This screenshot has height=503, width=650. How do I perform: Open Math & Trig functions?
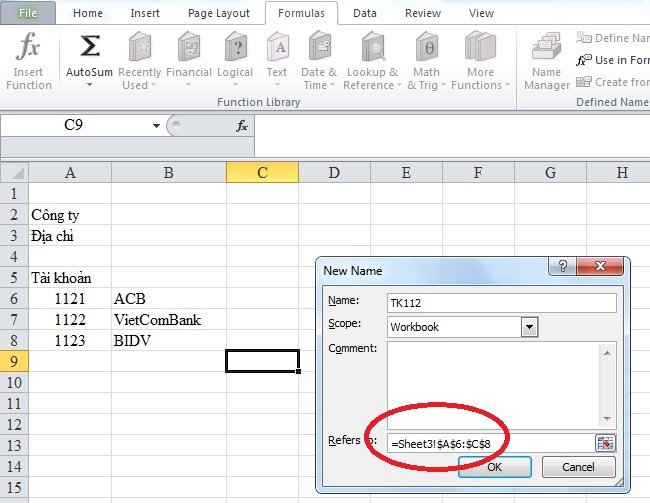pyautogui.click(x=426, y=60)
